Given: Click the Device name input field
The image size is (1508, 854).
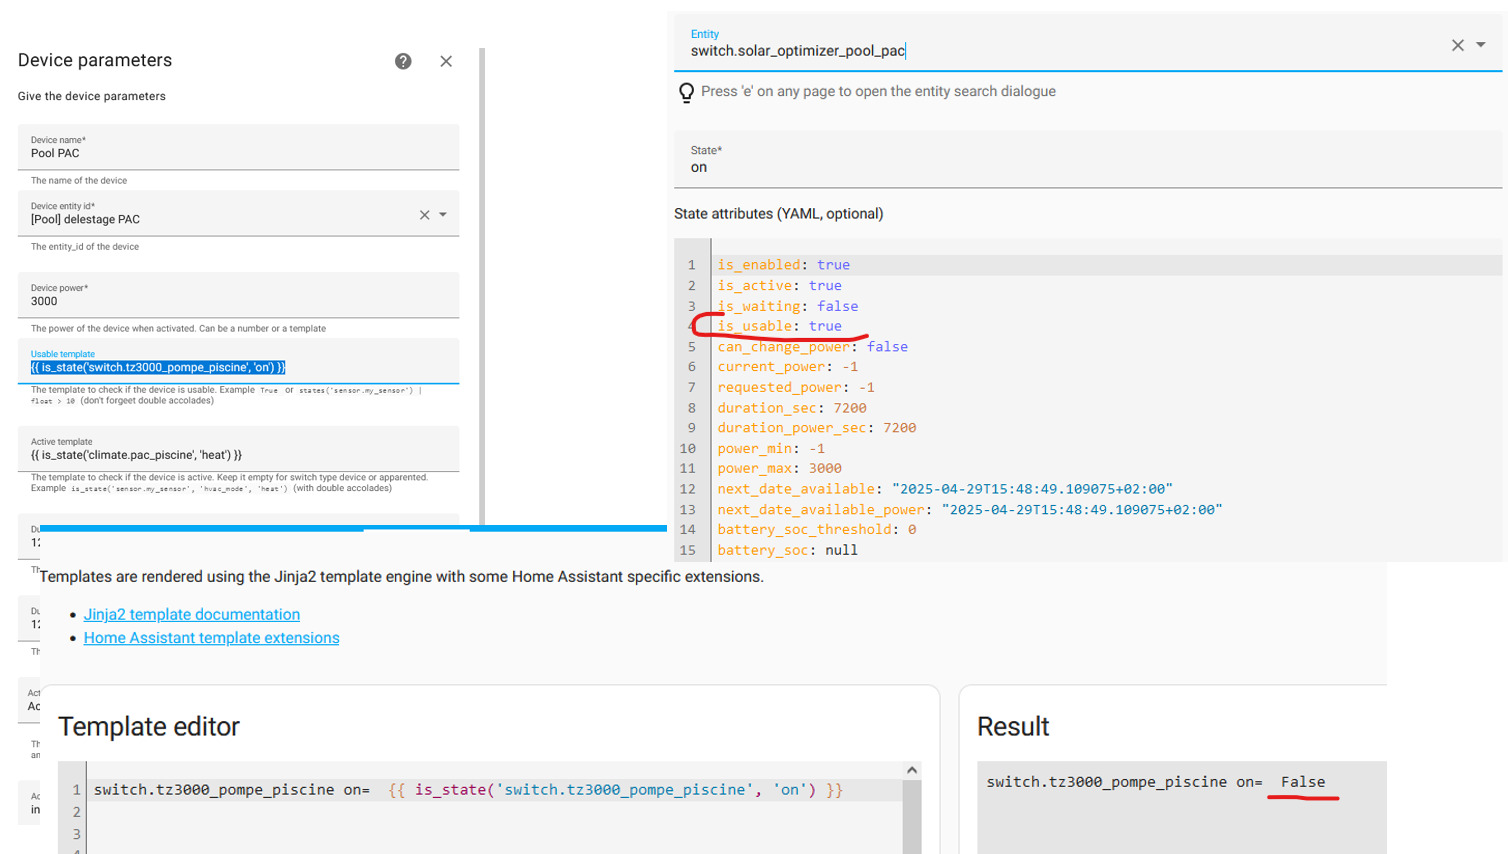Looking at the screenshot, I should tap(238, 153).
